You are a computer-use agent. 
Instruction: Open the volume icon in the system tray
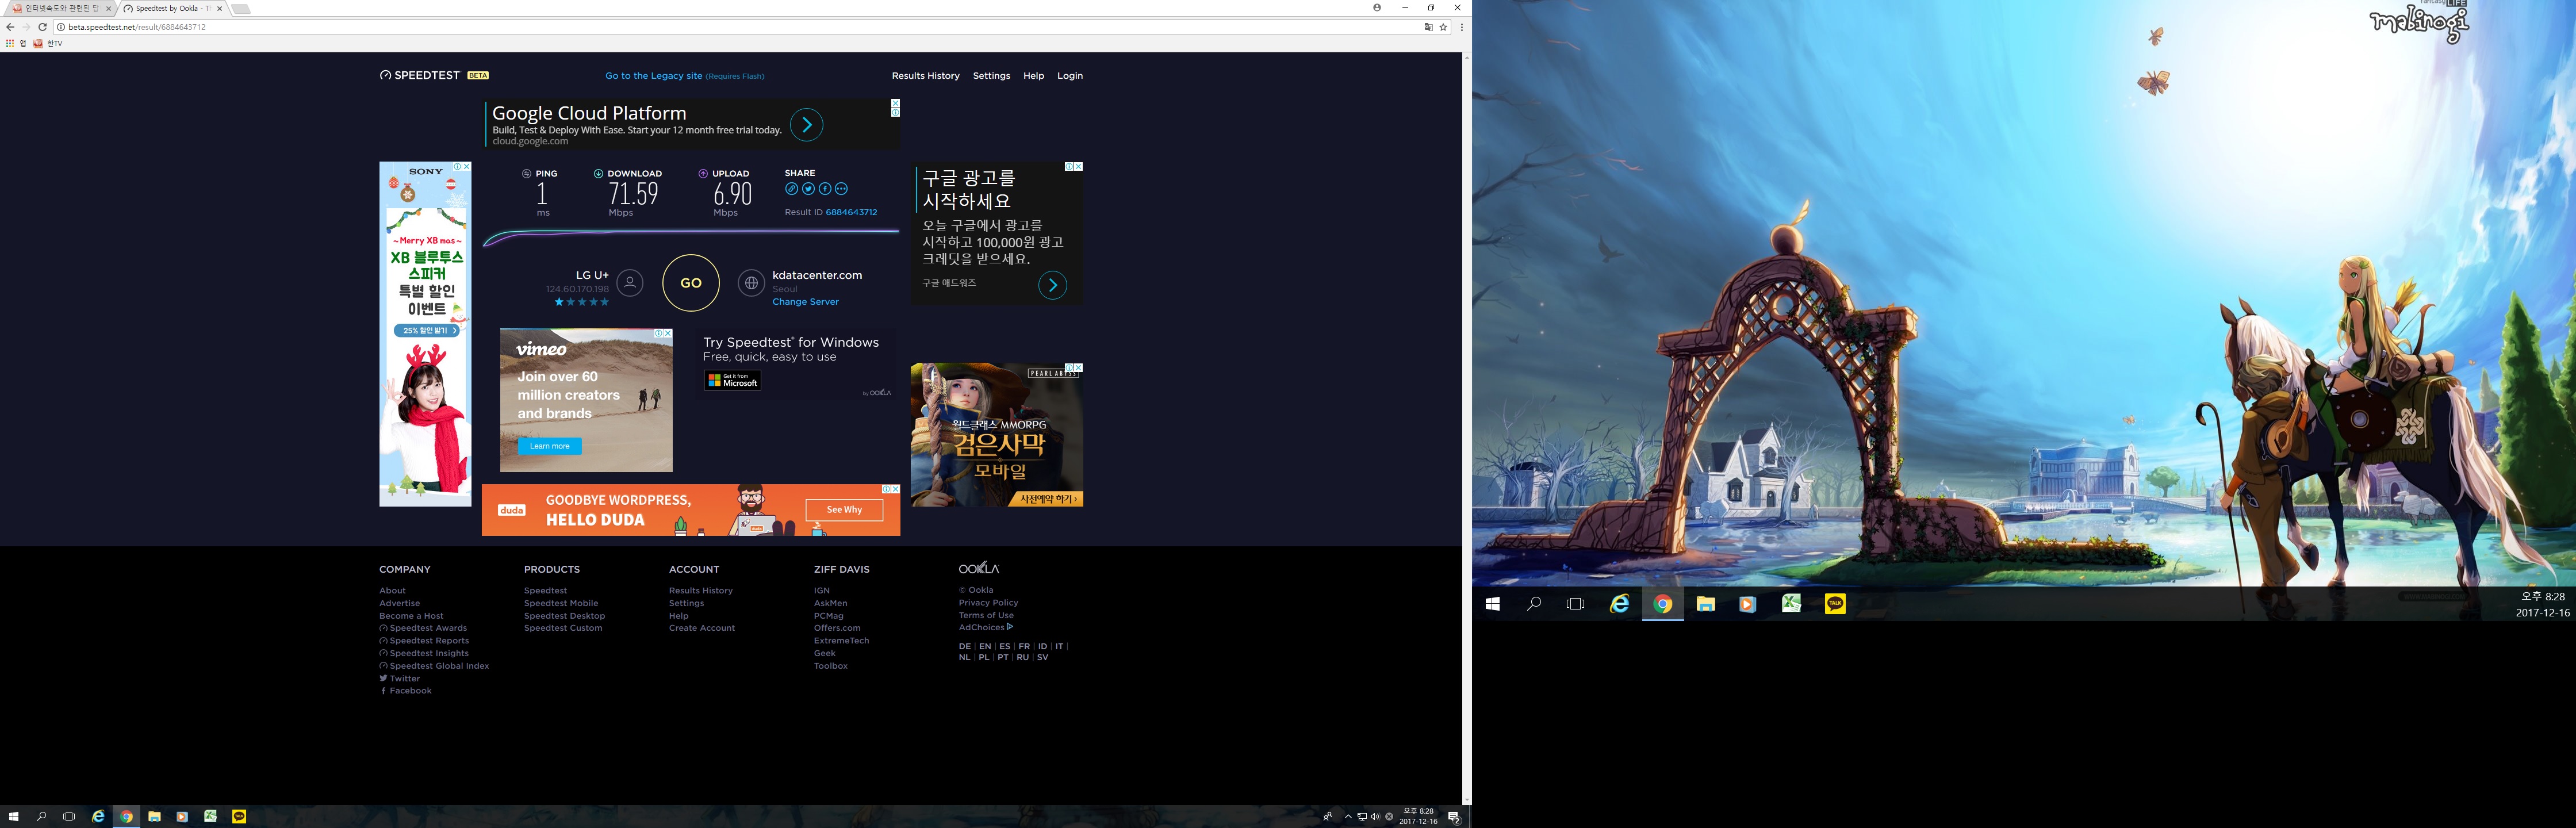[x=1375, y=817]
